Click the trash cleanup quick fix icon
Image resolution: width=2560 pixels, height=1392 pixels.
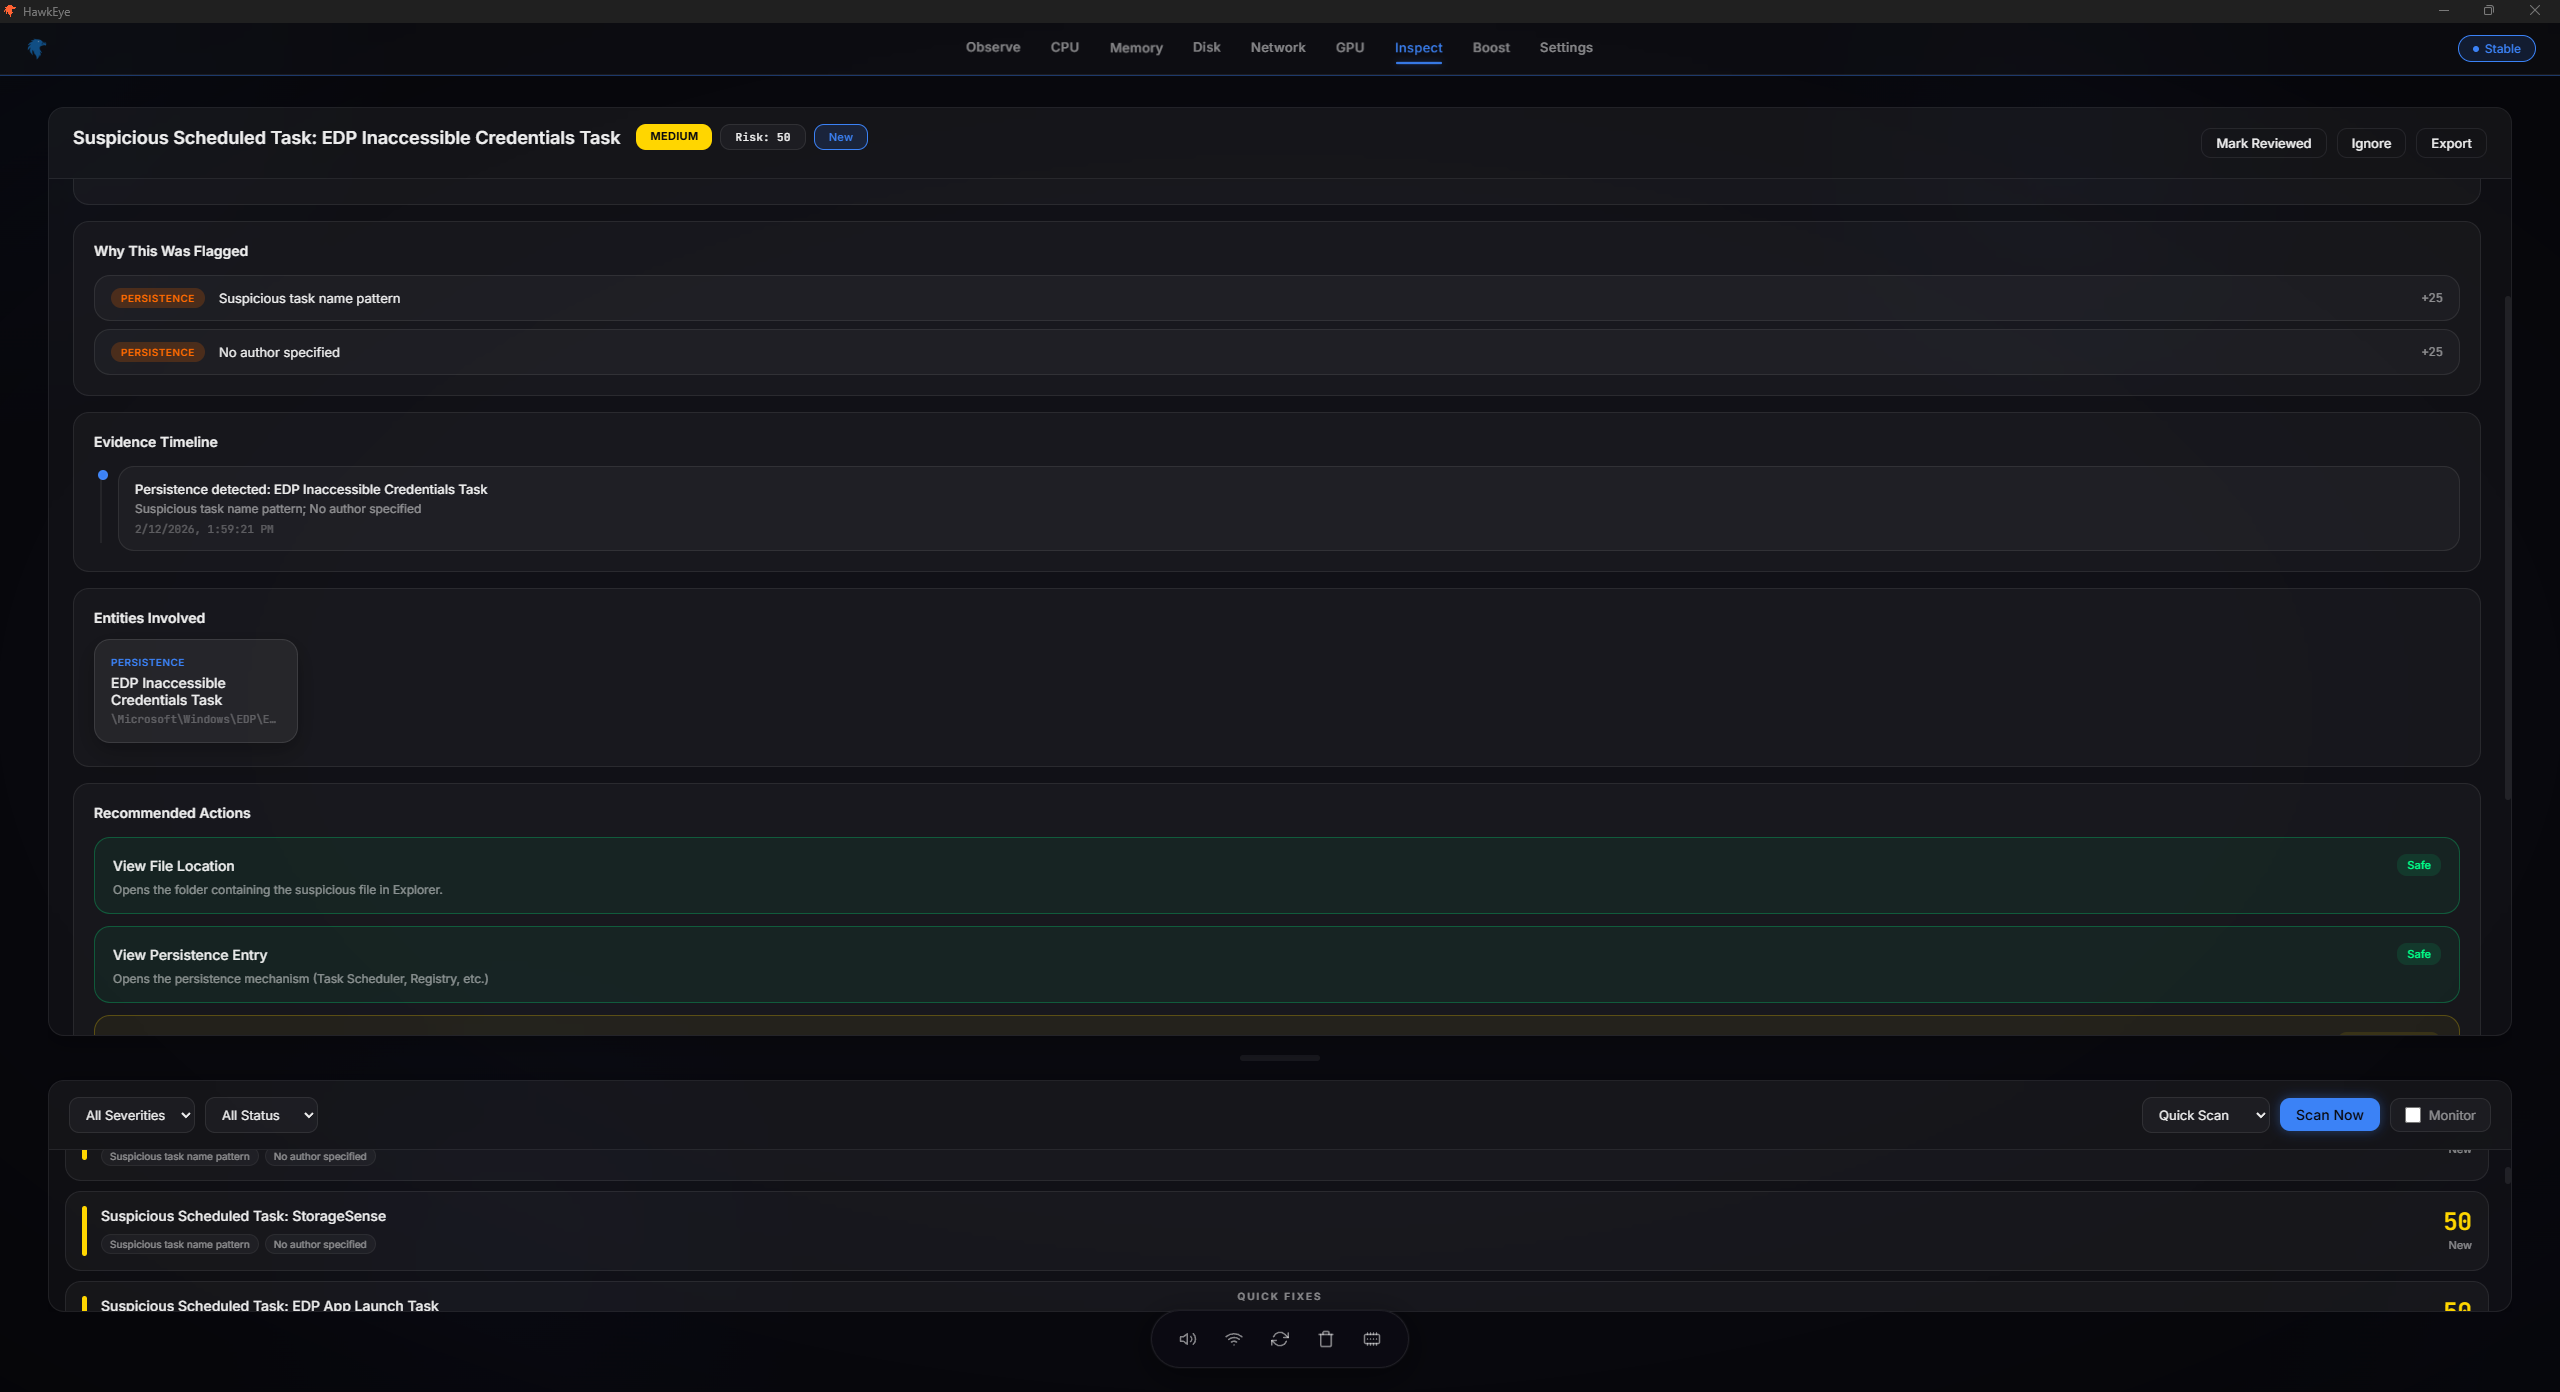point(1325,1339)
